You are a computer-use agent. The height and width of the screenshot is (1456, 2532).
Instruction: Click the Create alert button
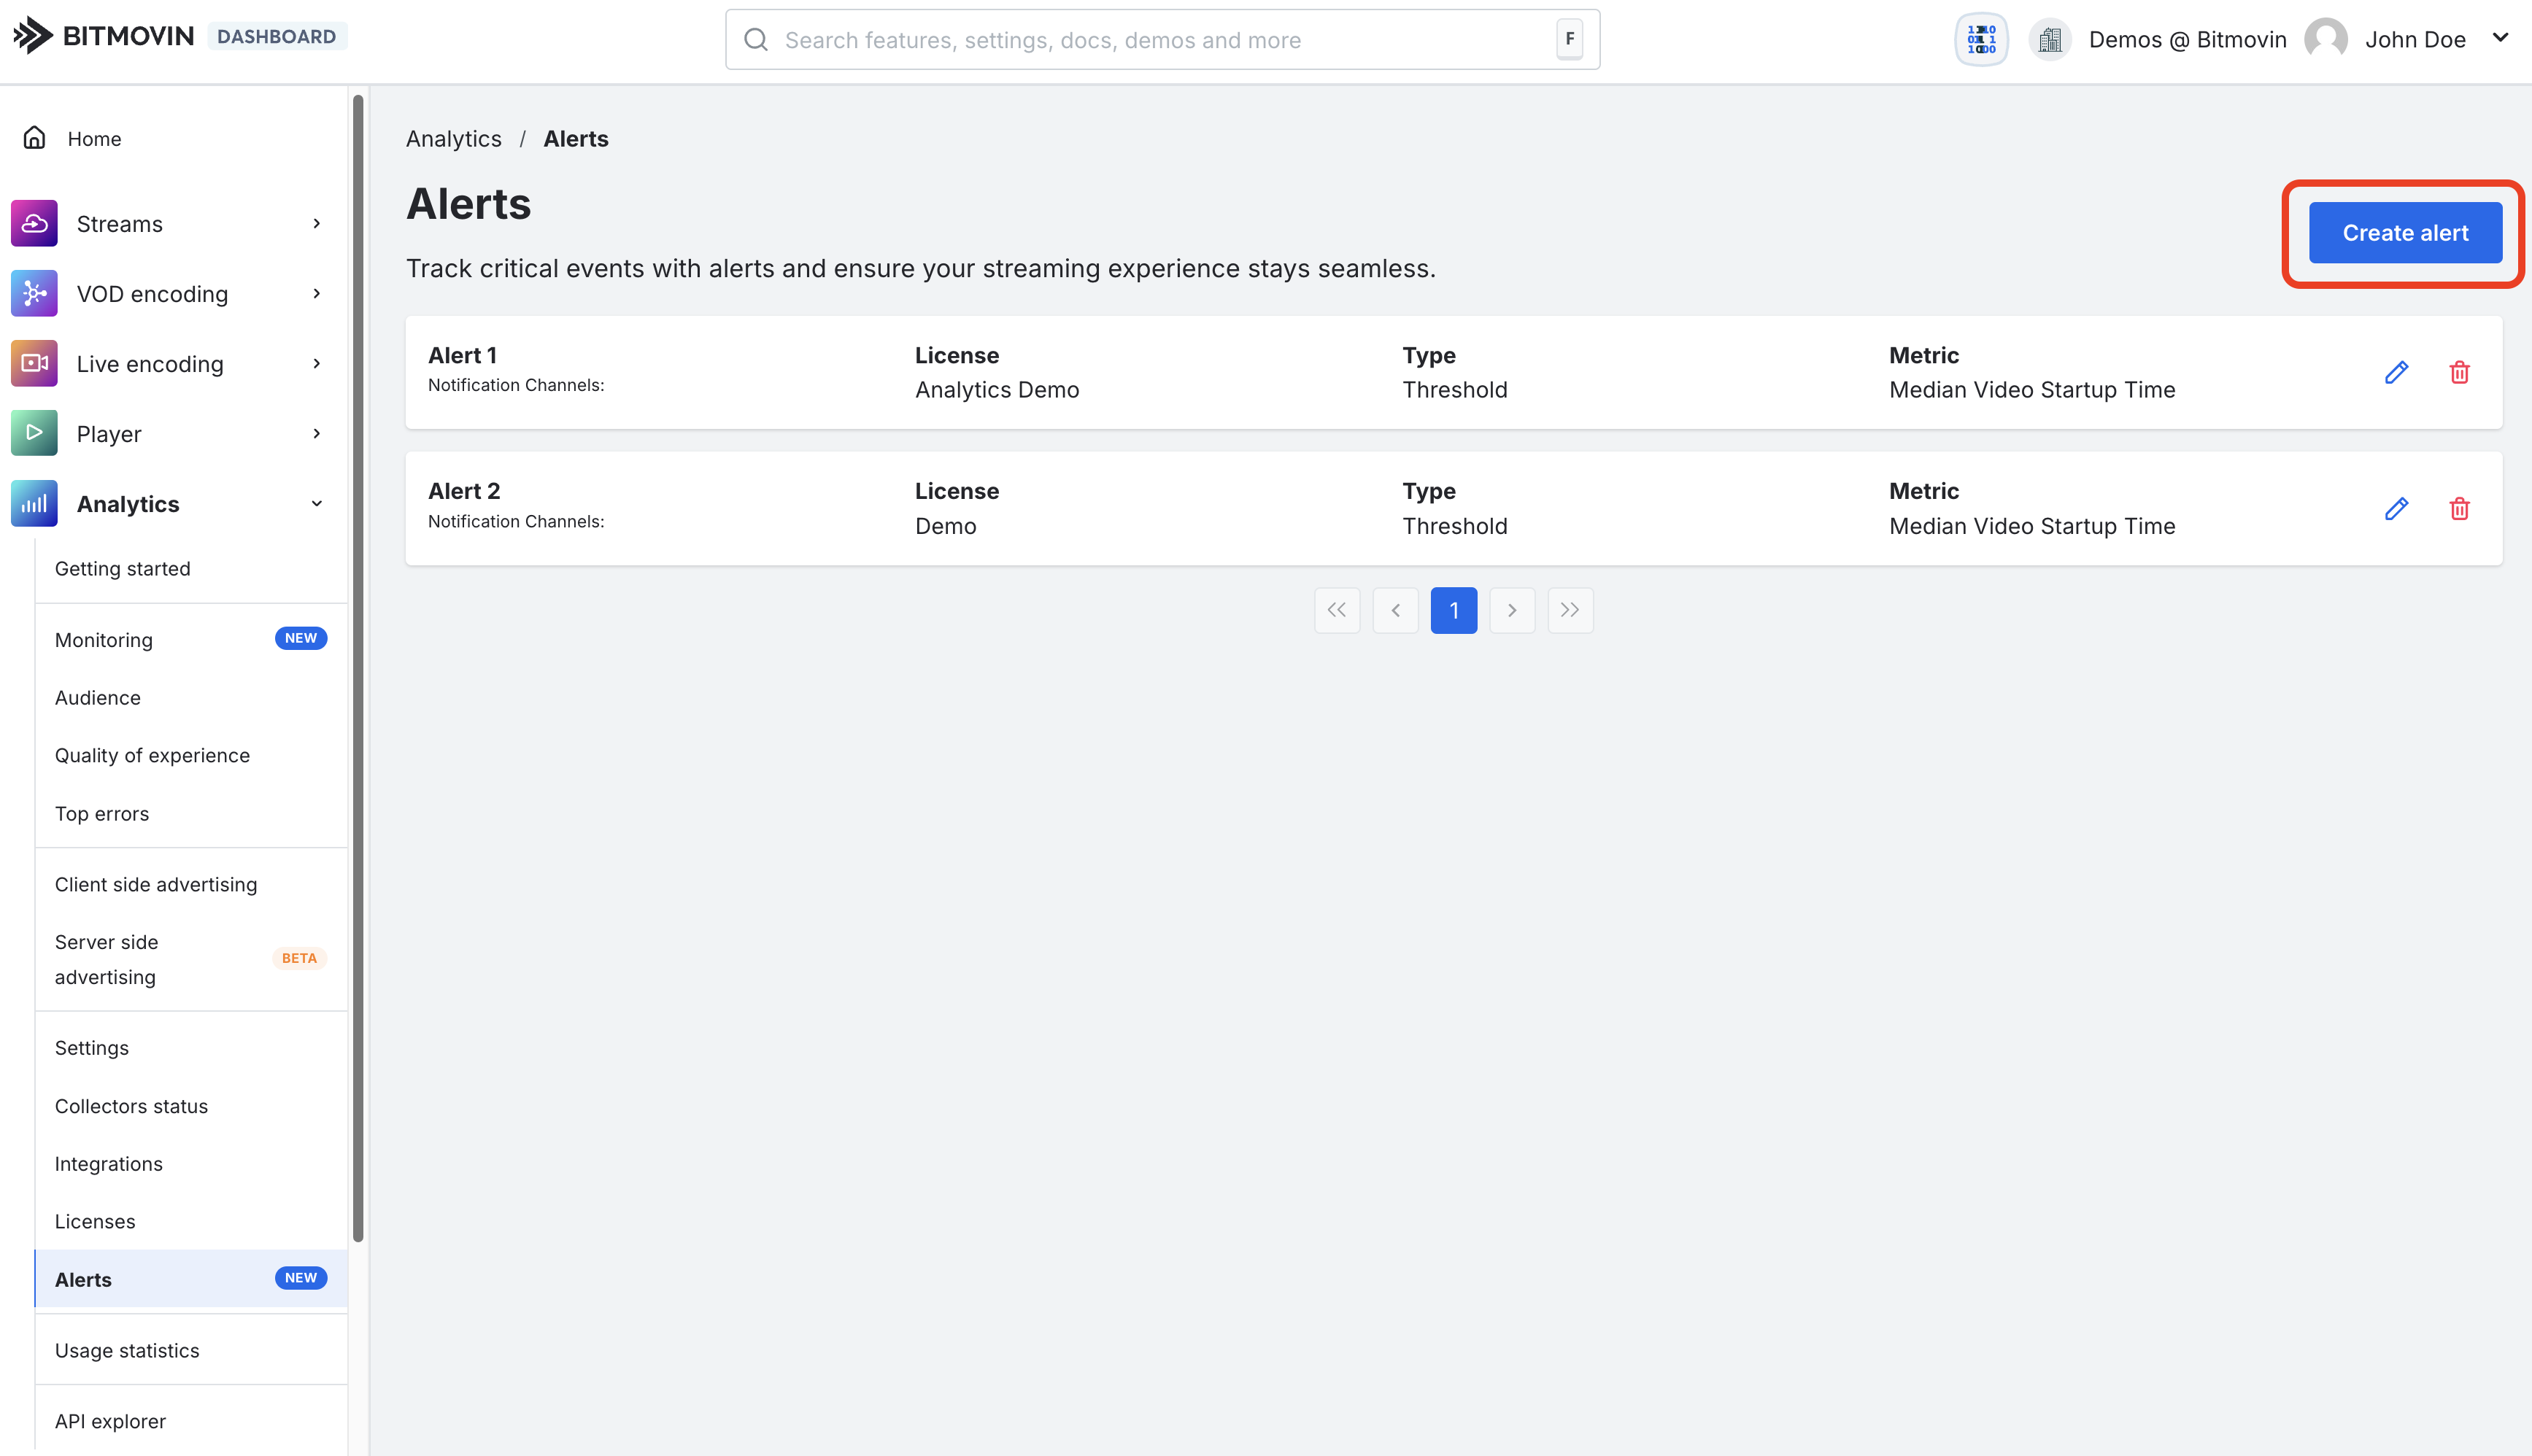pyautogui.click(x=2404, y=233)
